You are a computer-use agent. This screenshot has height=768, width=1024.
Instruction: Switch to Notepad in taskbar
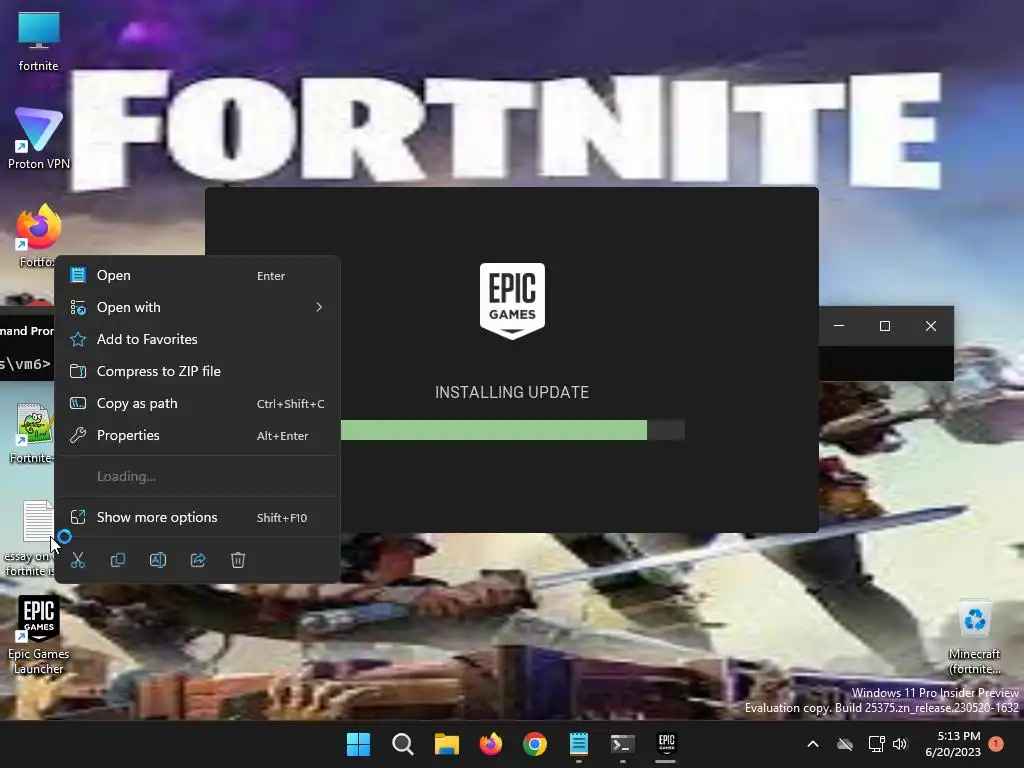coord(579,744)
